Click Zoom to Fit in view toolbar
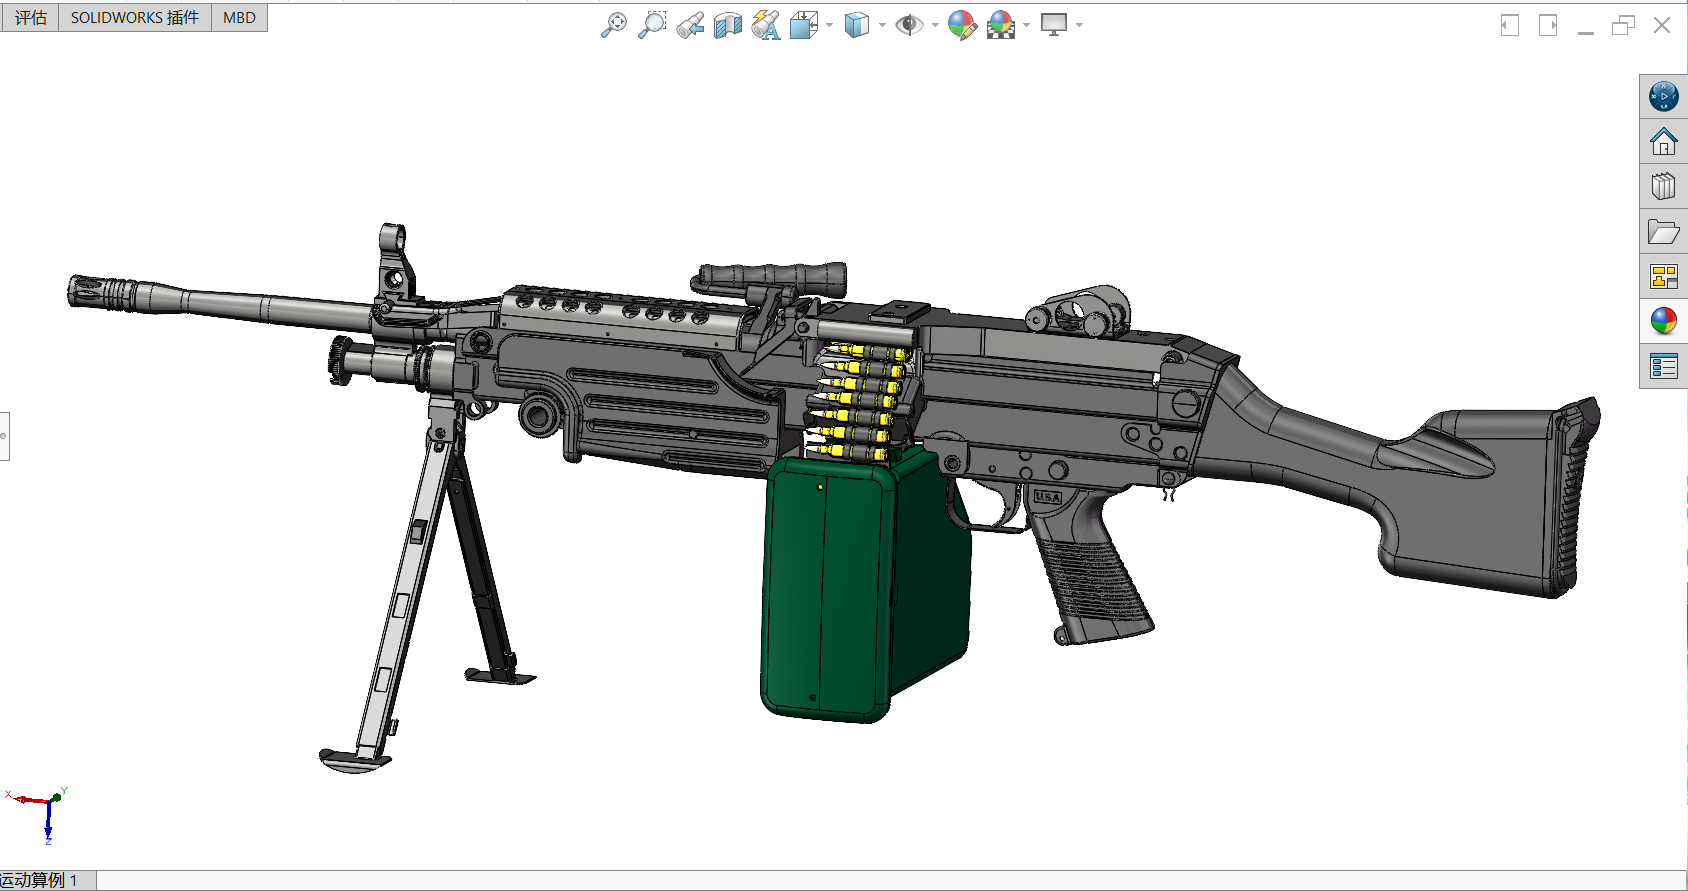The width and height of the screenshot is (1688, 891). (x=614, y=25)
